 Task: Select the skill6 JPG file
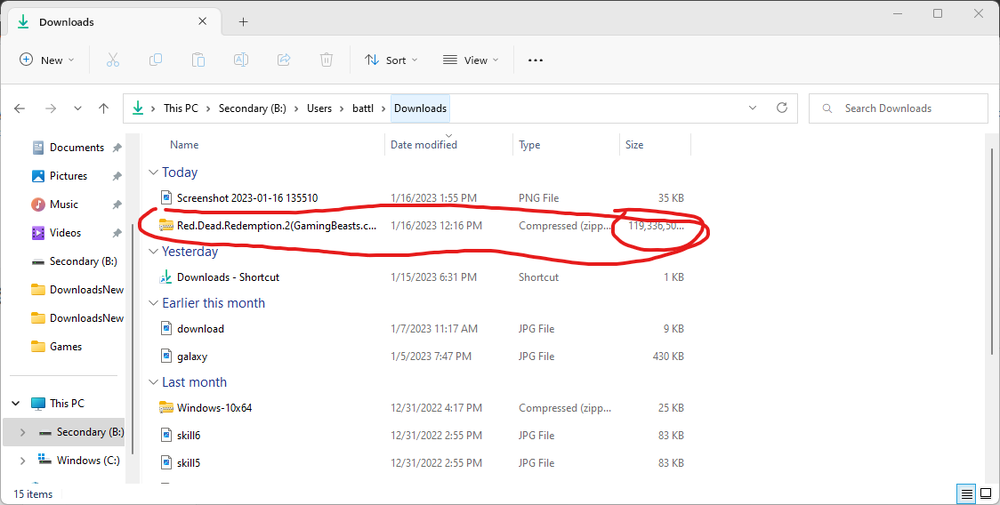(189, 435)
